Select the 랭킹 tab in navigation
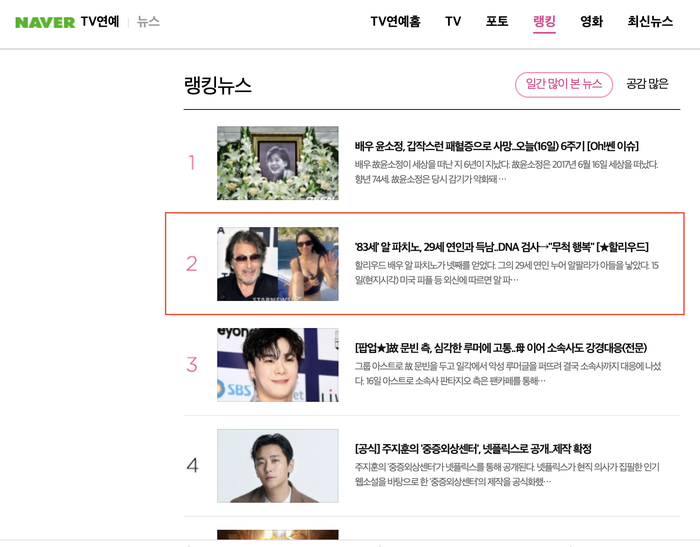 (x=544, y=21)
